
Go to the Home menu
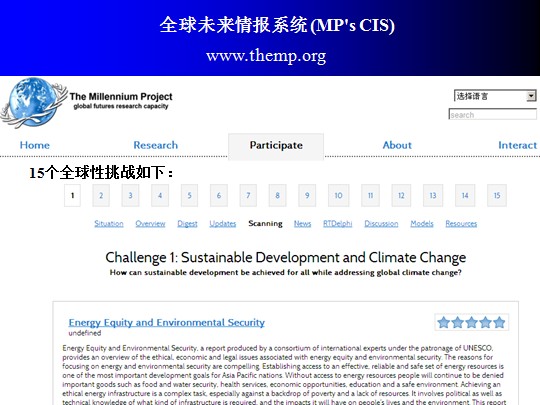pyautogui.click(x=34, y=145)
